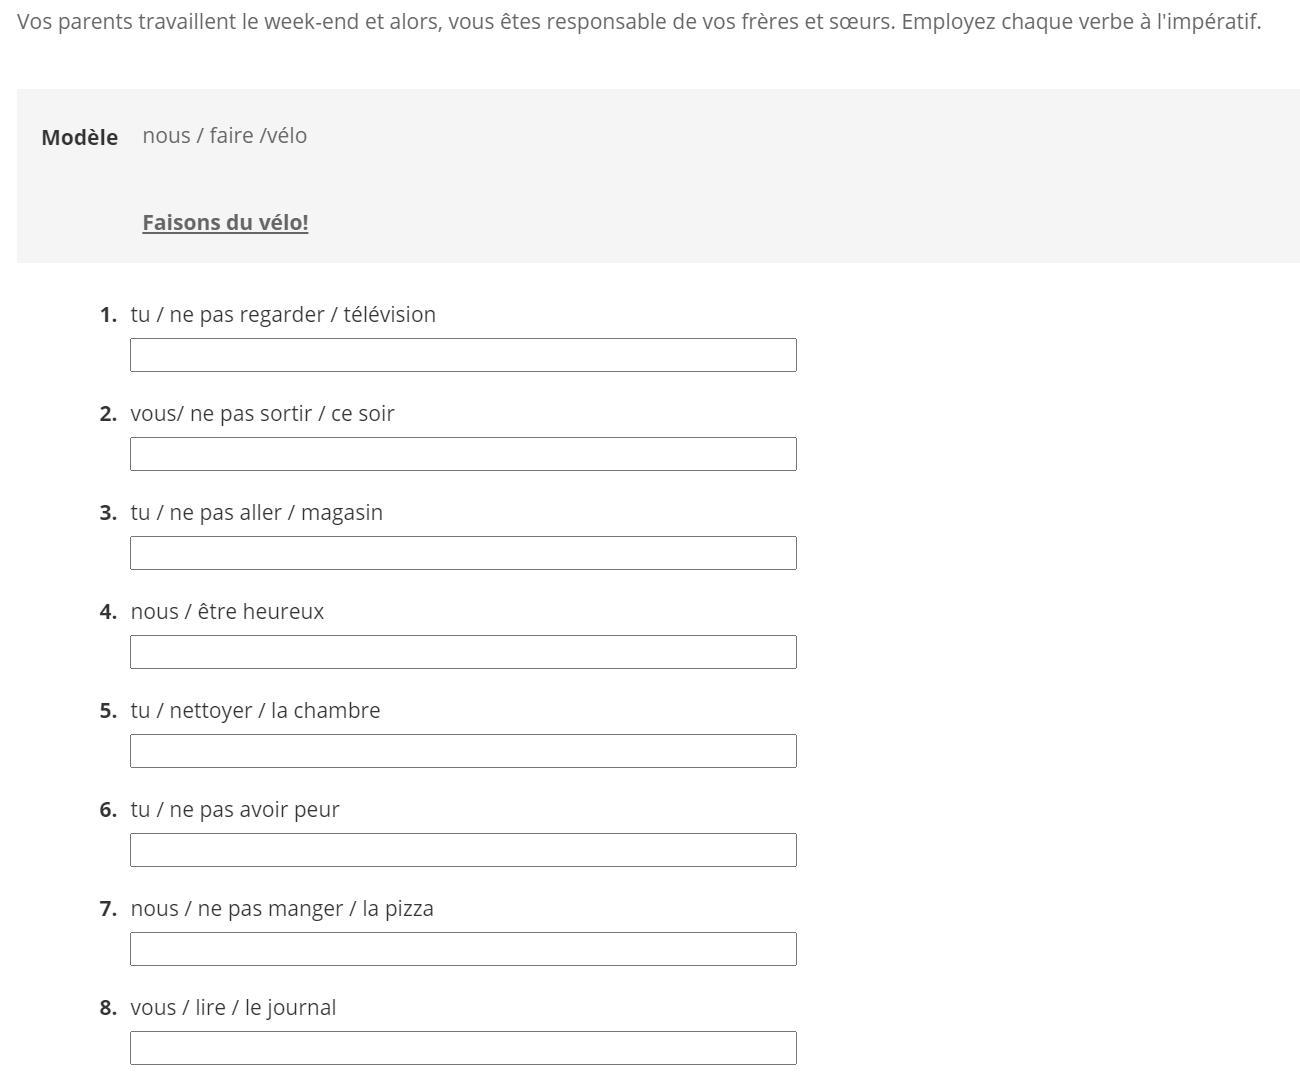Screen dimensions: 1300x1089
Task: Click prompt text 'nous / ne pas manger / la pizza'
Action: 282,908
